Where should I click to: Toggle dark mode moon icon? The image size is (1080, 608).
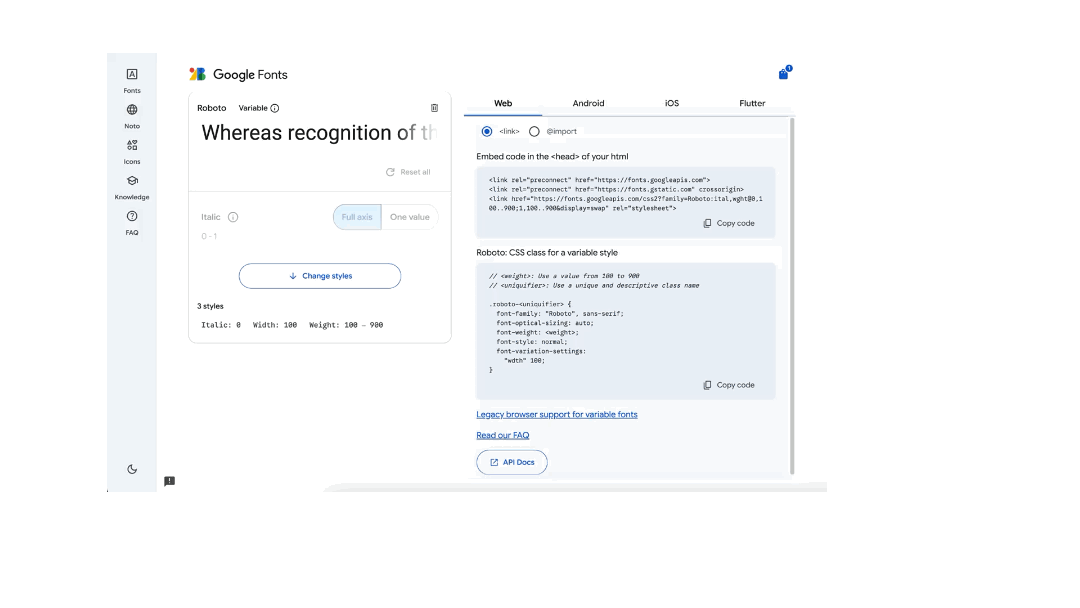point(132,469)
